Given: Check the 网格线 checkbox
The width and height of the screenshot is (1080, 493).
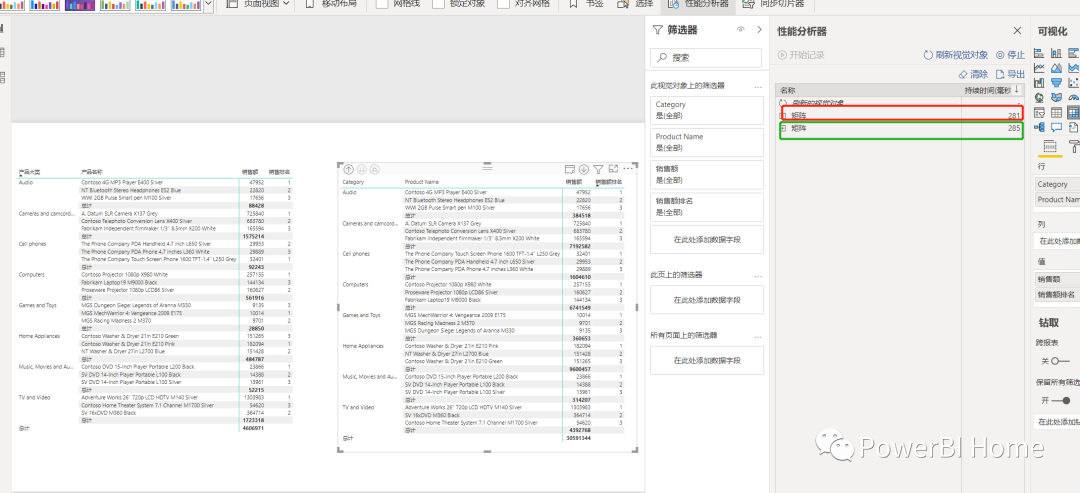Looking at the screenshot, I should point(382,3).
